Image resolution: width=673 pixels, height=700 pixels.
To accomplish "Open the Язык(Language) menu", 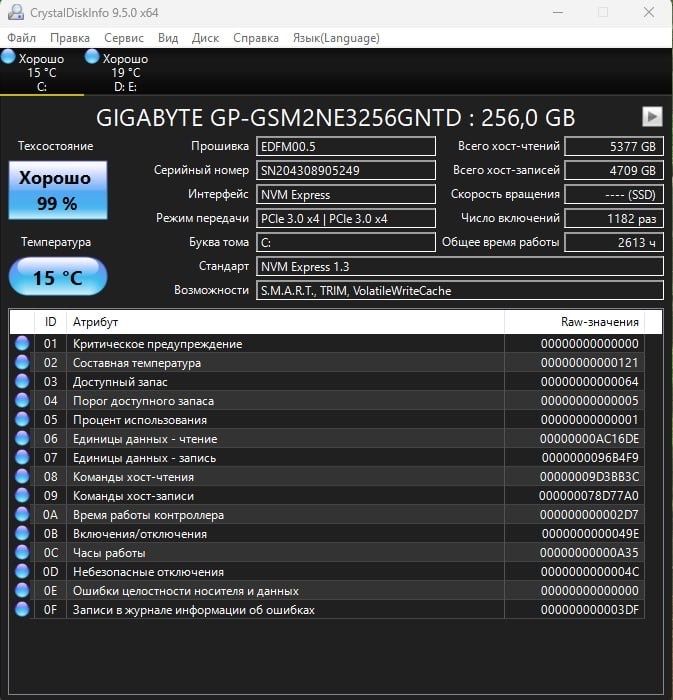I will [x=336, y=38].
